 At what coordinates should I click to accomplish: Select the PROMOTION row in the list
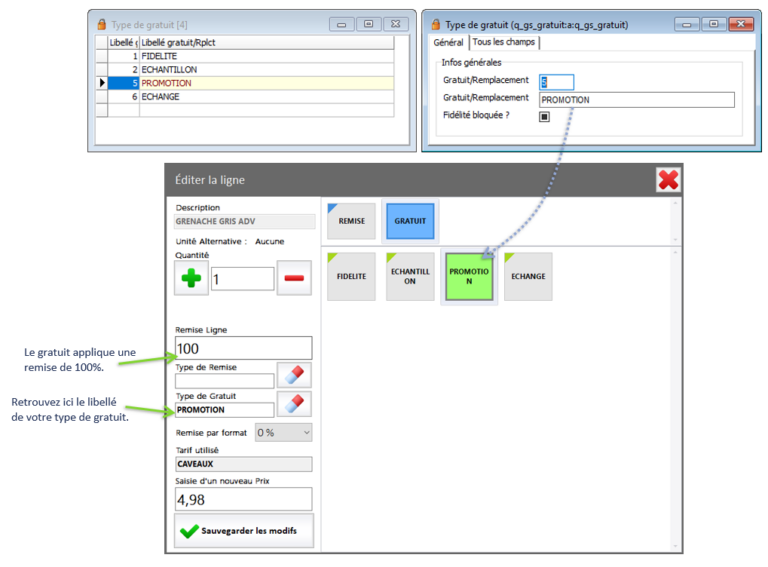tap(166, 83)
